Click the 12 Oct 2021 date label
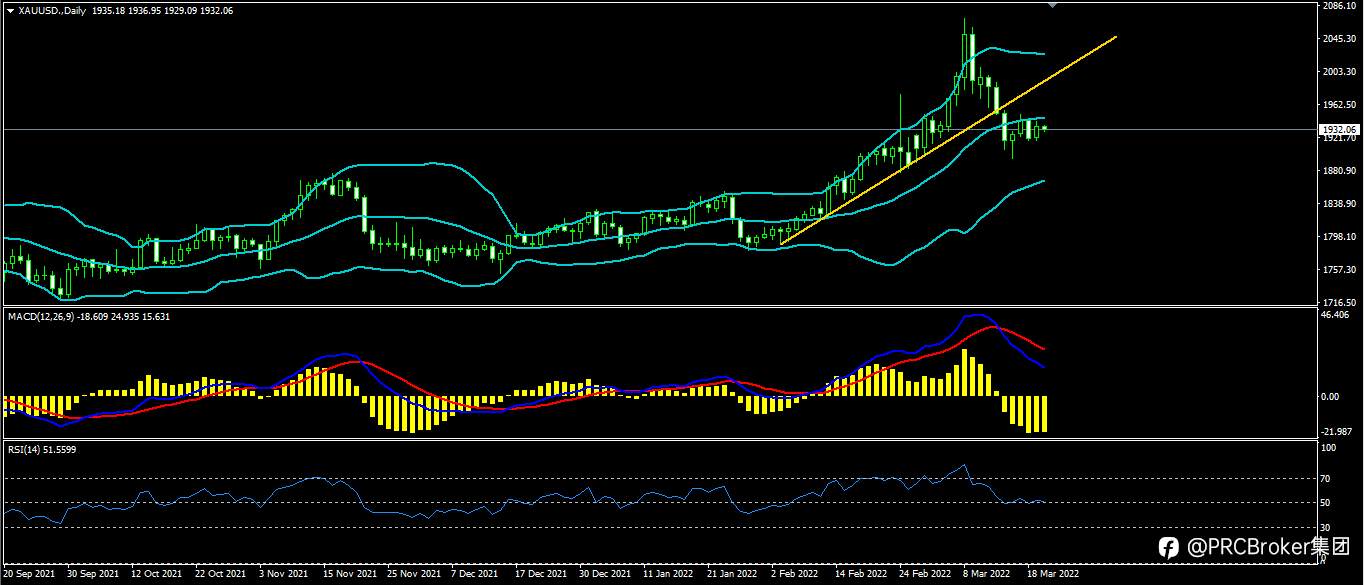This screenshot has width=1365, height=585. [x=157, y=575]
